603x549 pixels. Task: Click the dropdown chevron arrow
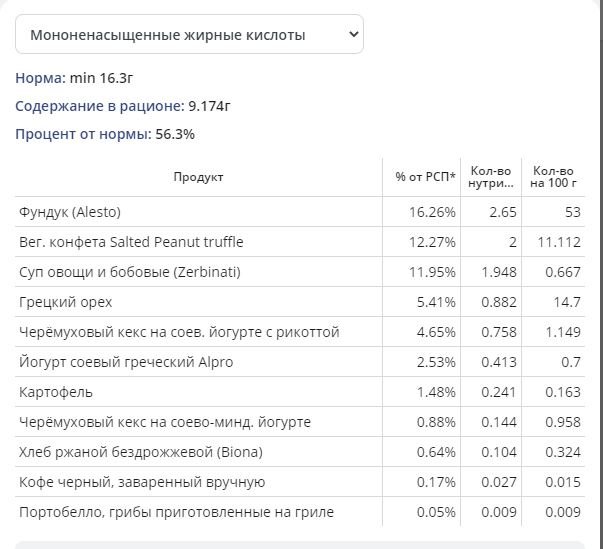[353, 34]
